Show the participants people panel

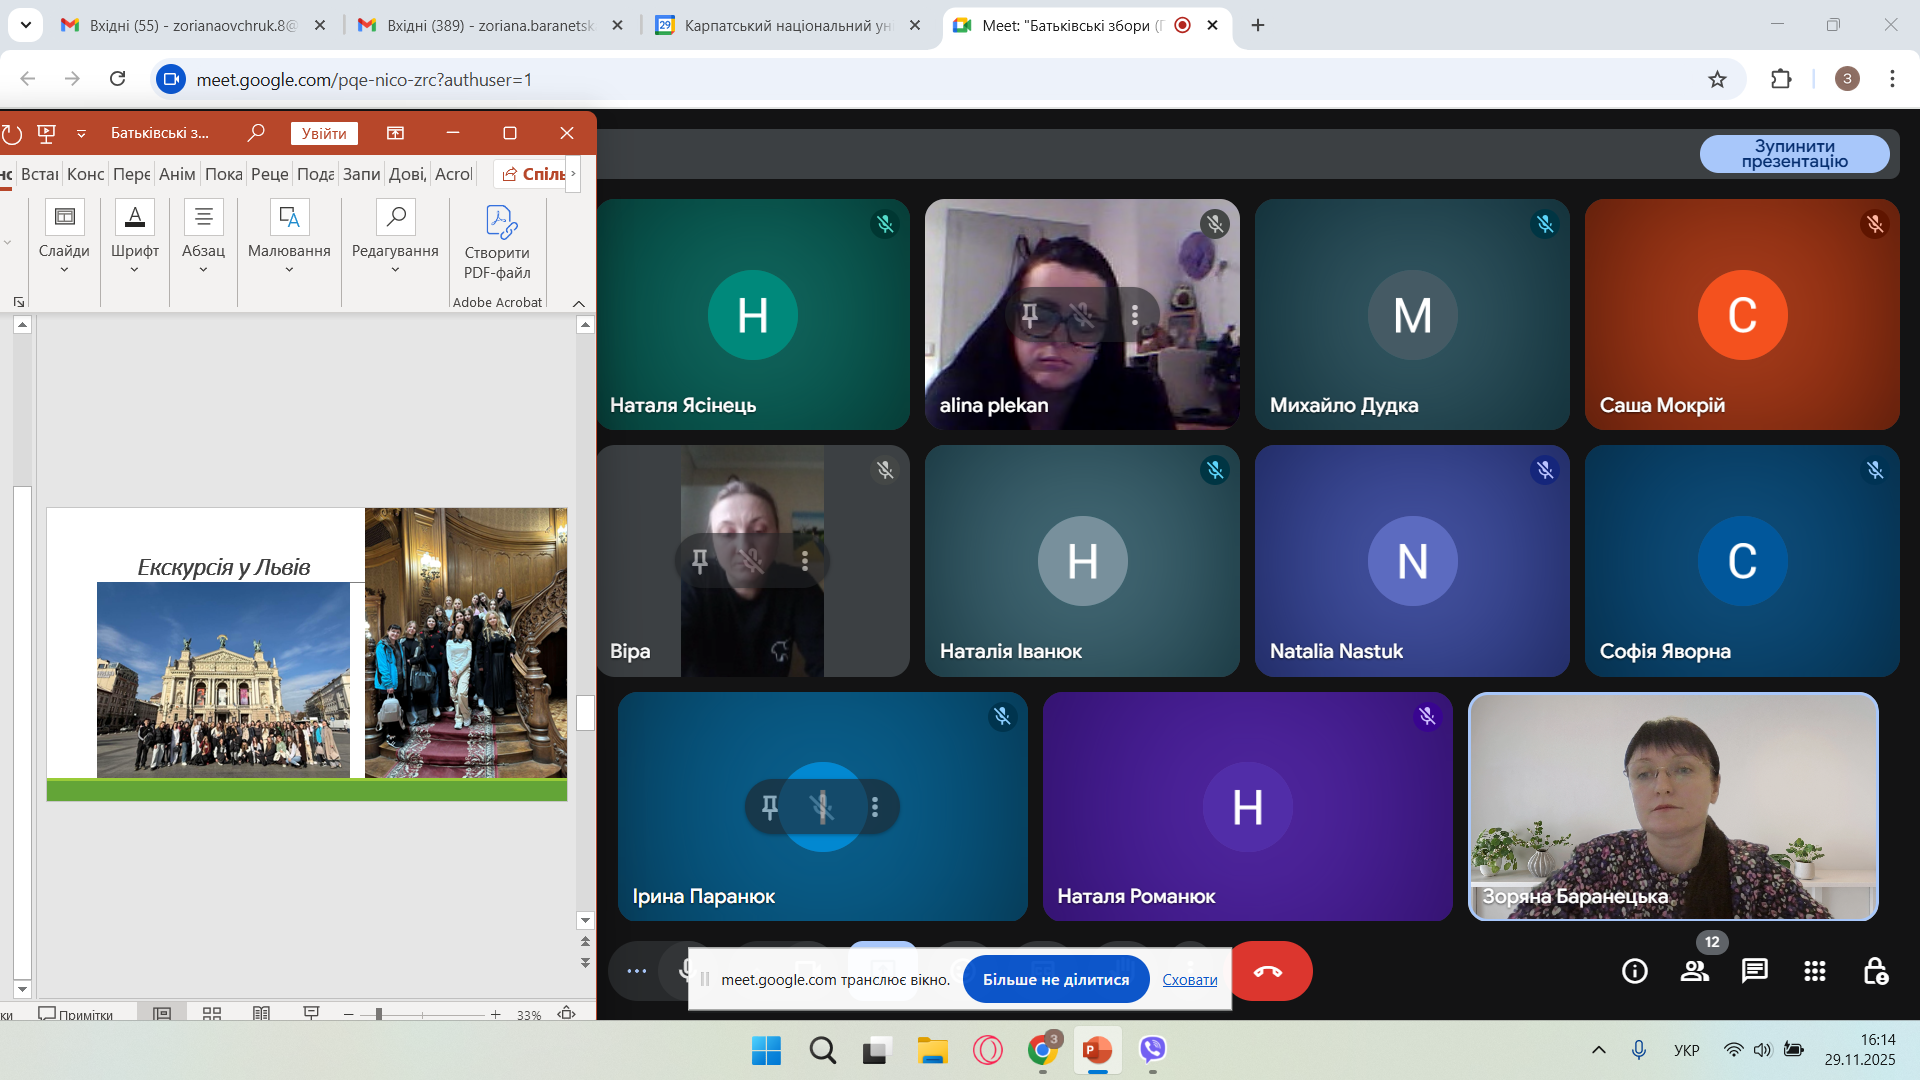(1694, 971)
